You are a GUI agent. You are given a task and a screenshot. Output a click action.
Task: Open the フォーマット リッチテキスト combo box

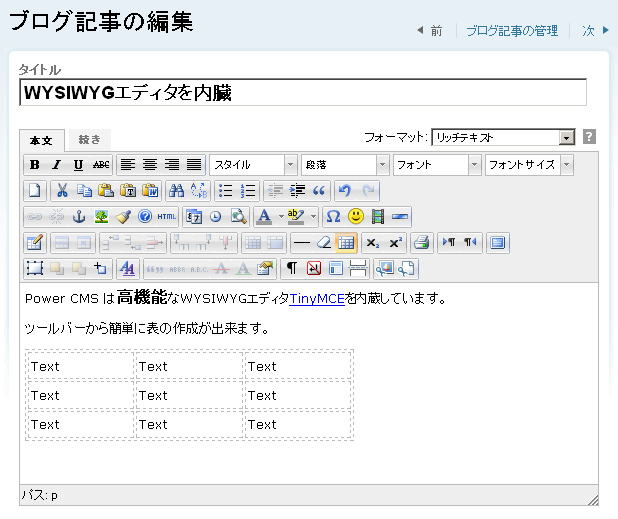click(x=503, y=138)
